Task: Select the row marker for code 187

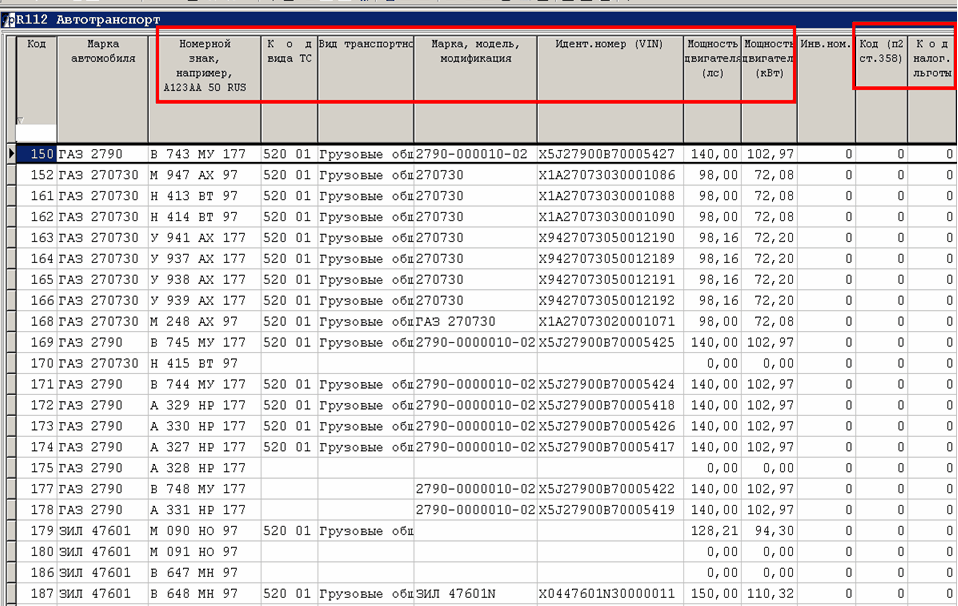Action: [x=11, y=594]
